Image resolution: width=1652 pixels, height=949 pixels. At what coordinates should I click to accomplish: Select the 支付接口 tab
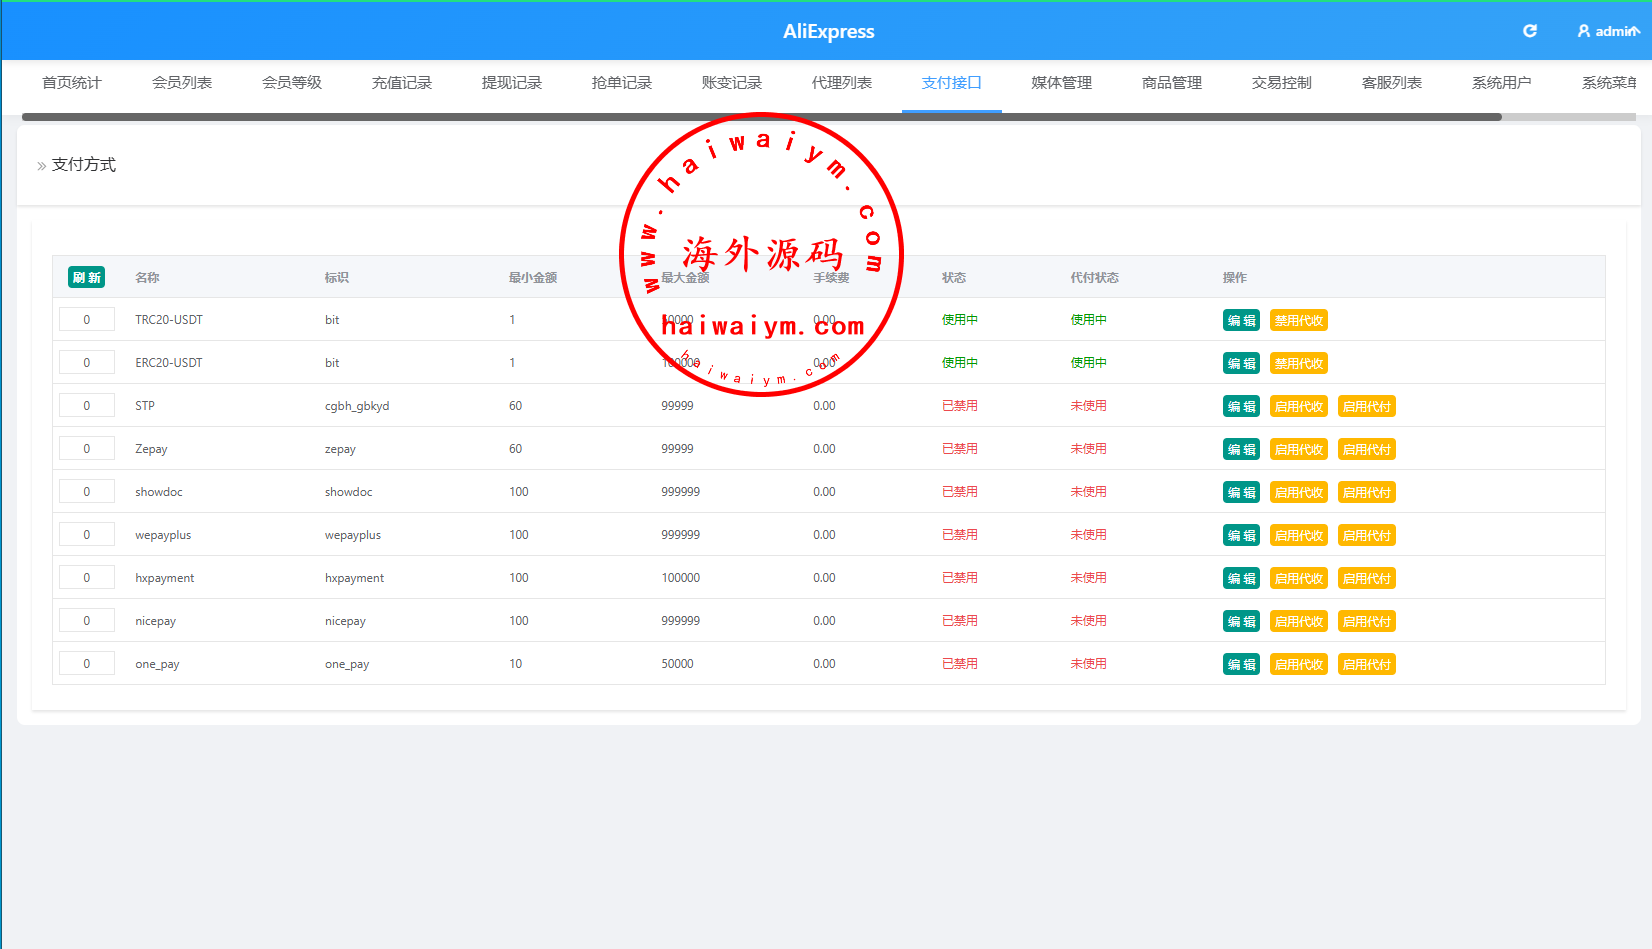pyautogui.click(x=952, y=83)
